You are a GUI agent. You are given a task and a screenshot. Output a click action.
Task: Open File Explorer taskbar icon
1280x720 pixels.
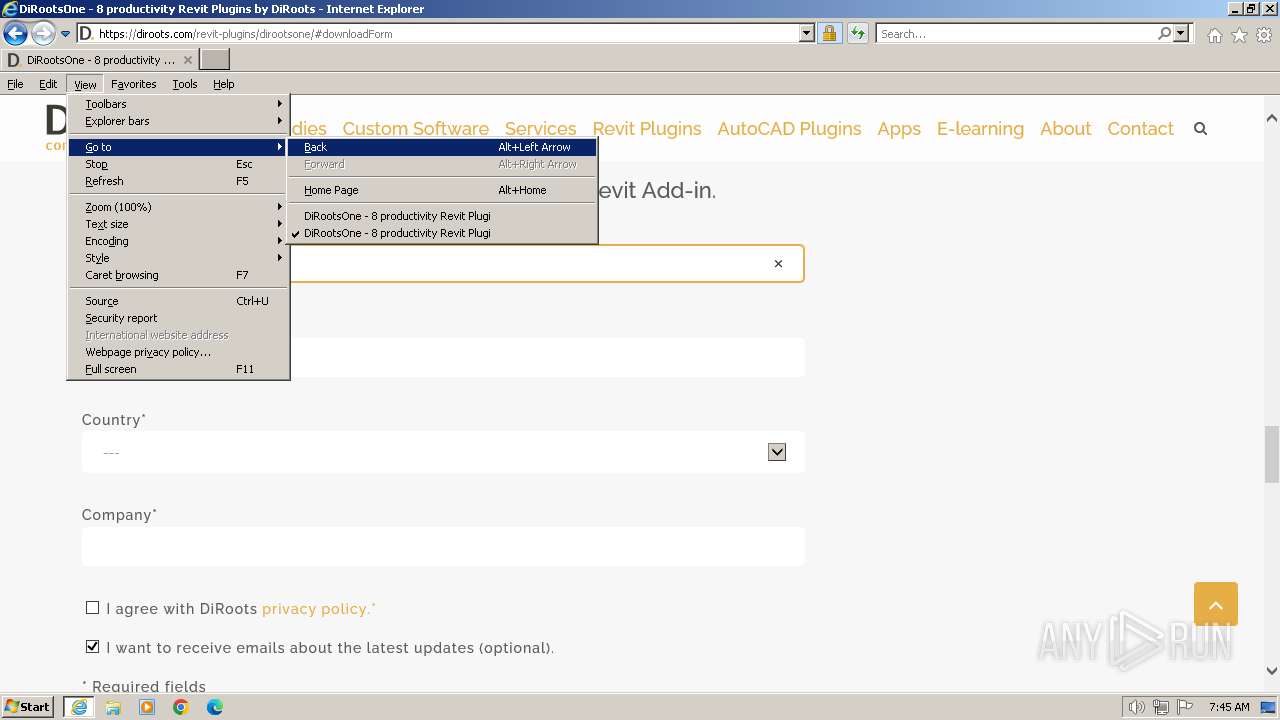(113, 707)
